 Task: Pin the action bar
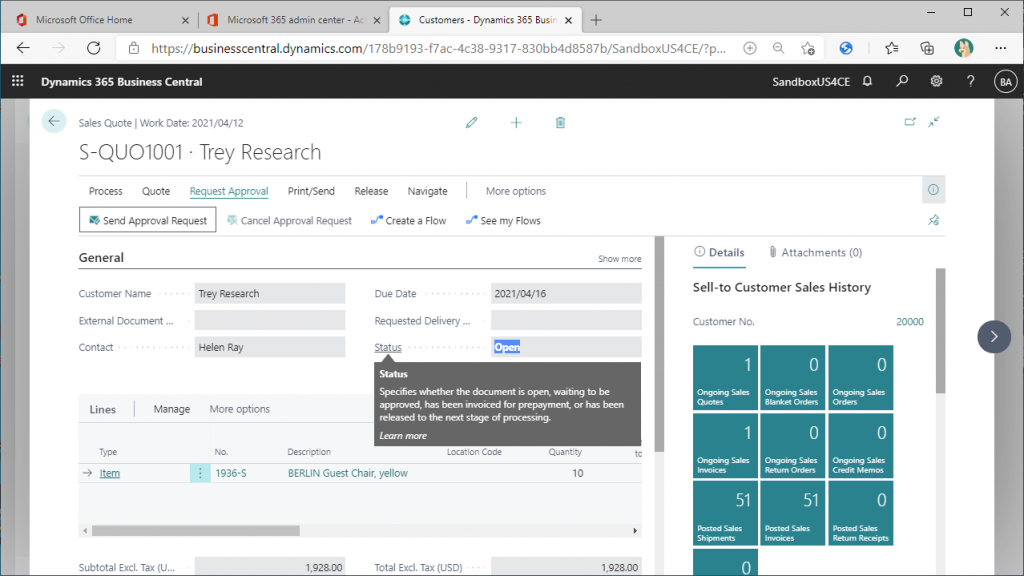(x=933, y=221)
